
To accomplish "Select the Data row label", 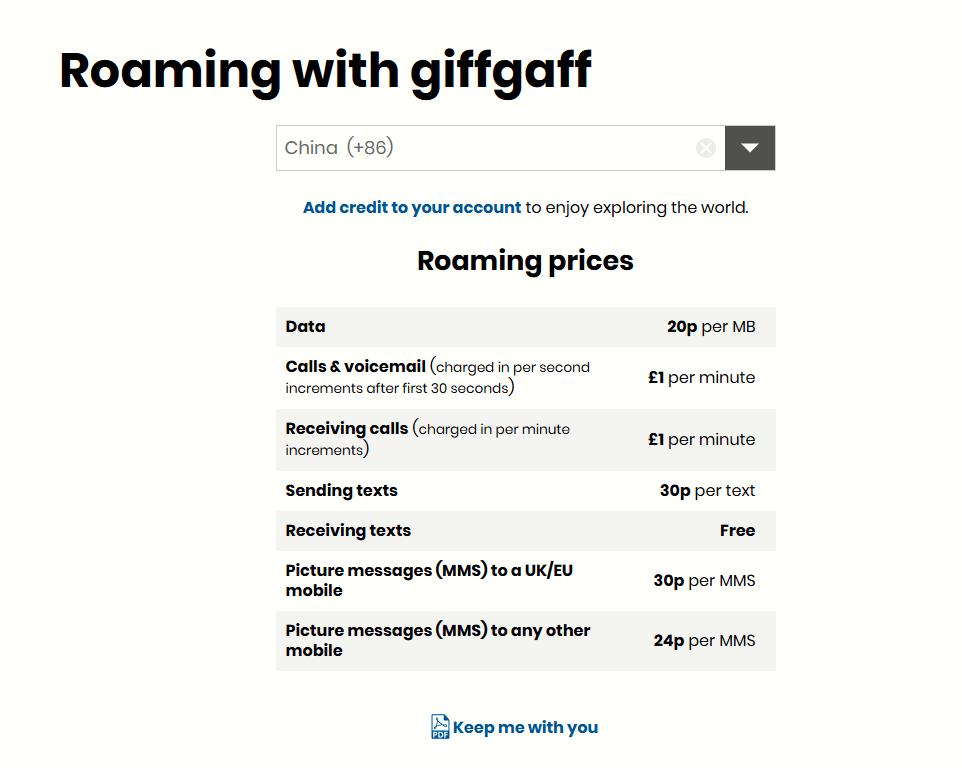I will click(305, 327).
